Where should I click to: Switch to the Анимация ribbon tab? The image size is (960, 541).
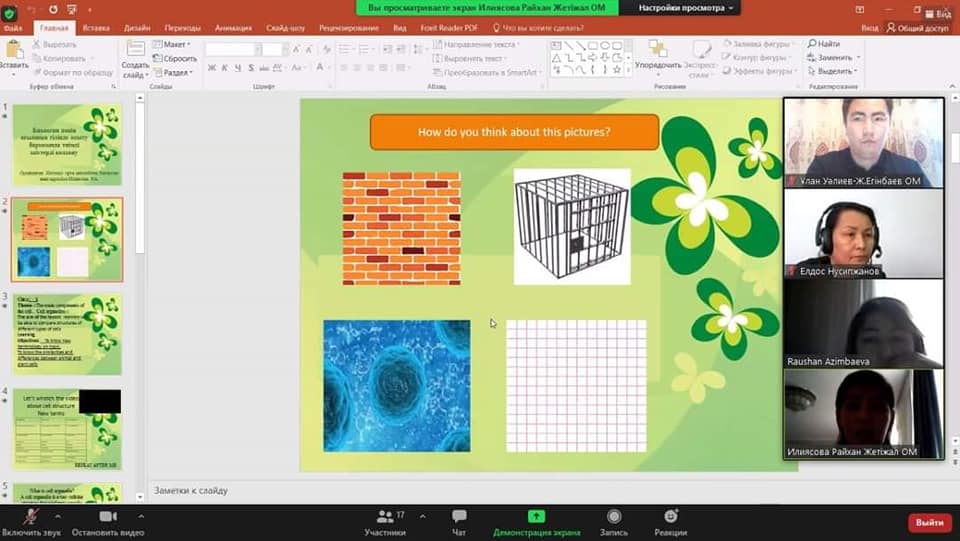click(233, 29)
